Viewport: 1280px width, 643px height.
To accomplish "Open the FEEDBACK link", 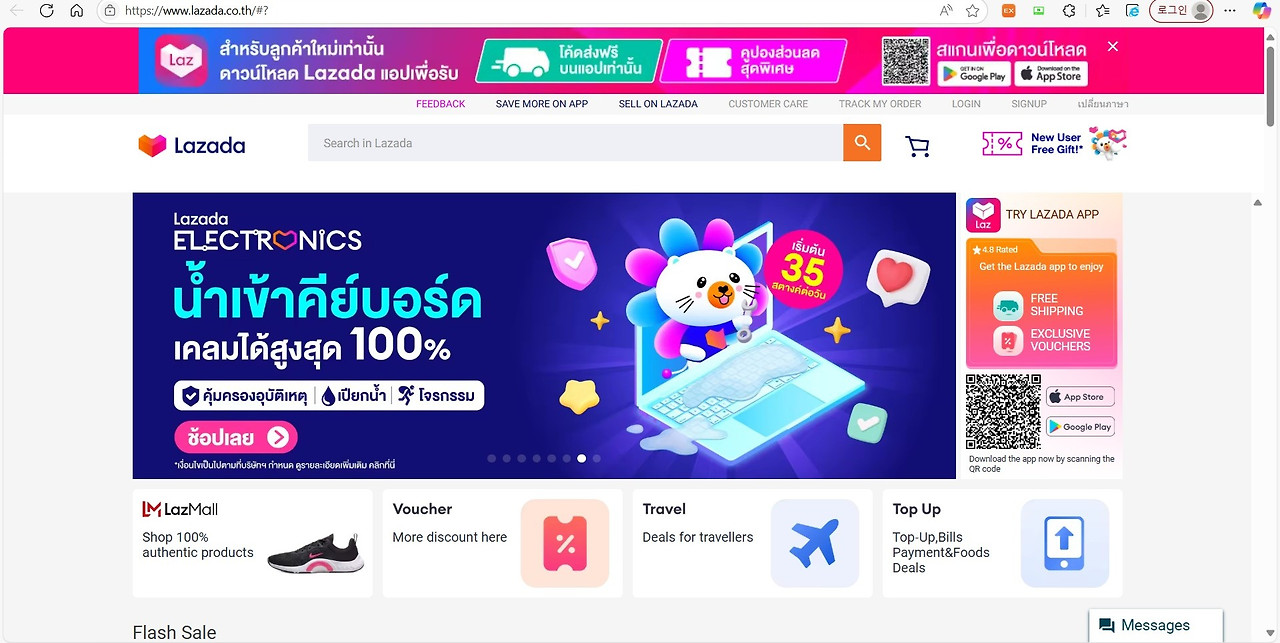I will (441, 104).
